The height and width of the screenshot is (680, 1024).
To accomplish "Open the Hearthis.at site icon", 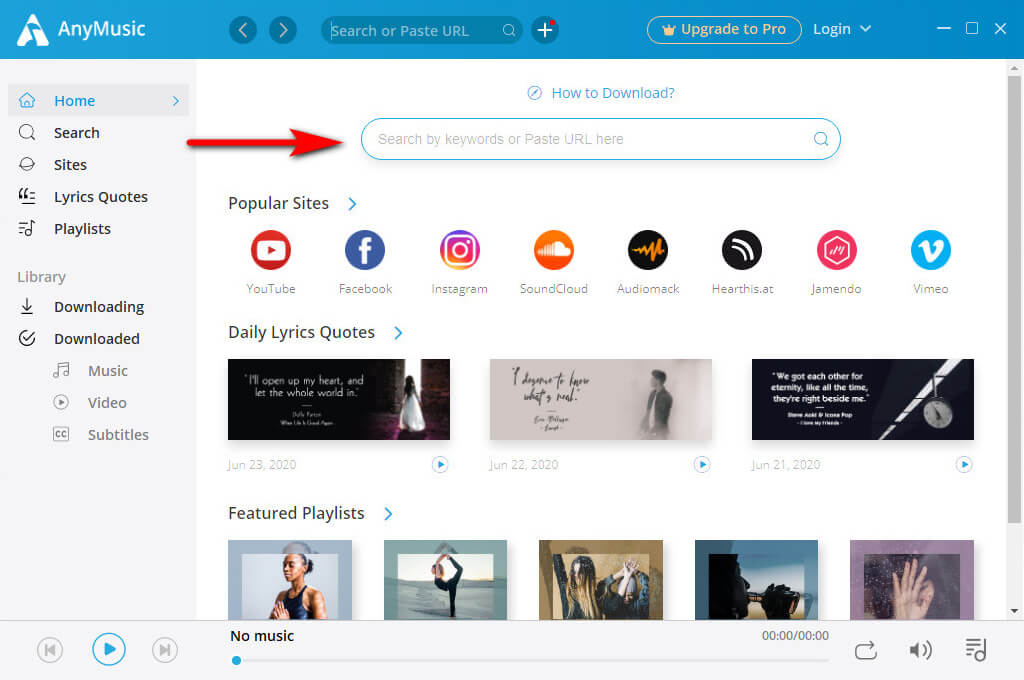I will pyautogui.click(x=742, y=250).
